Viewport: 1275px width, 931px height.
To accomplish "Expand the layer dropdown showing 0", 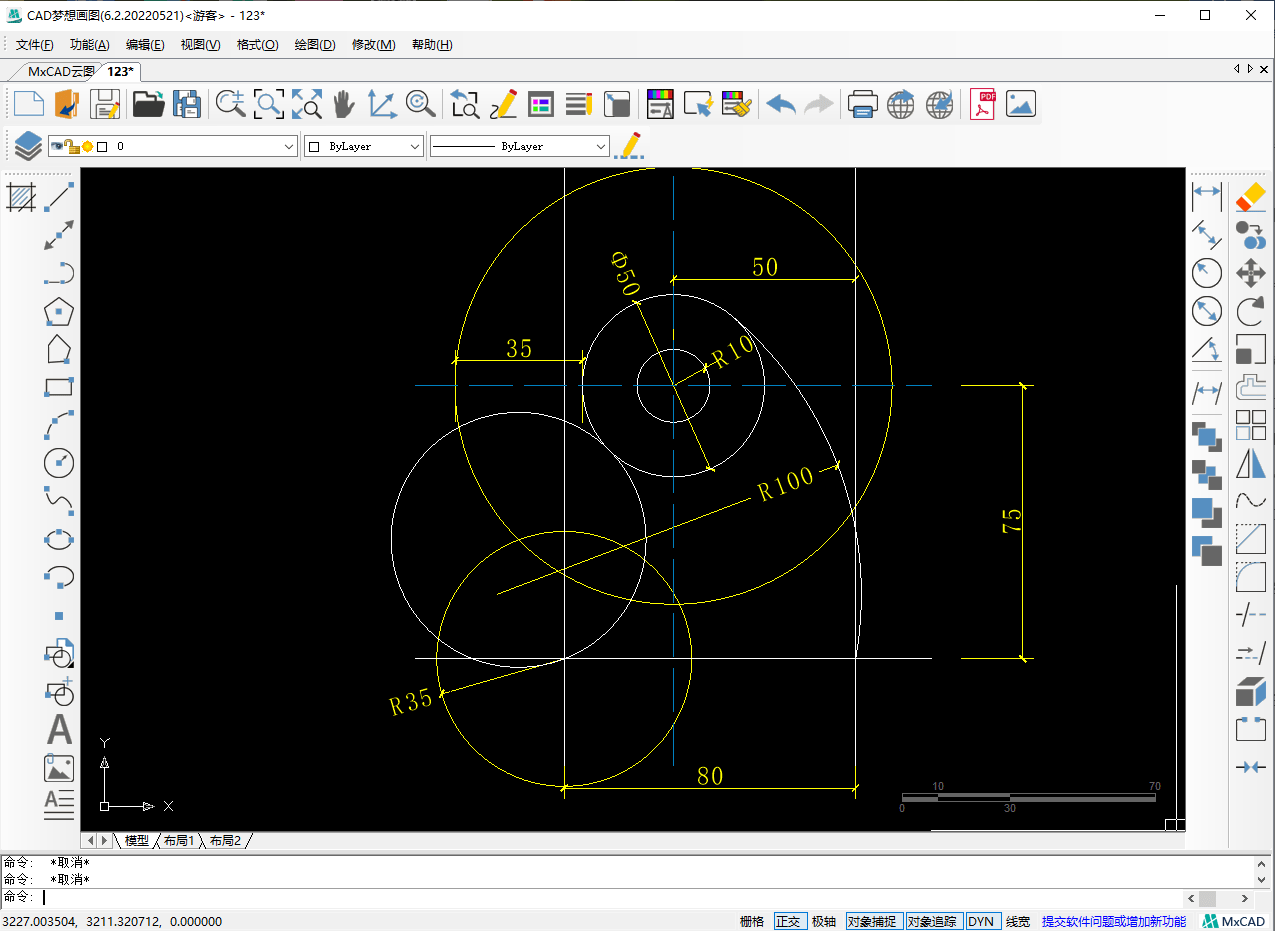I will [x=289, y=147].
